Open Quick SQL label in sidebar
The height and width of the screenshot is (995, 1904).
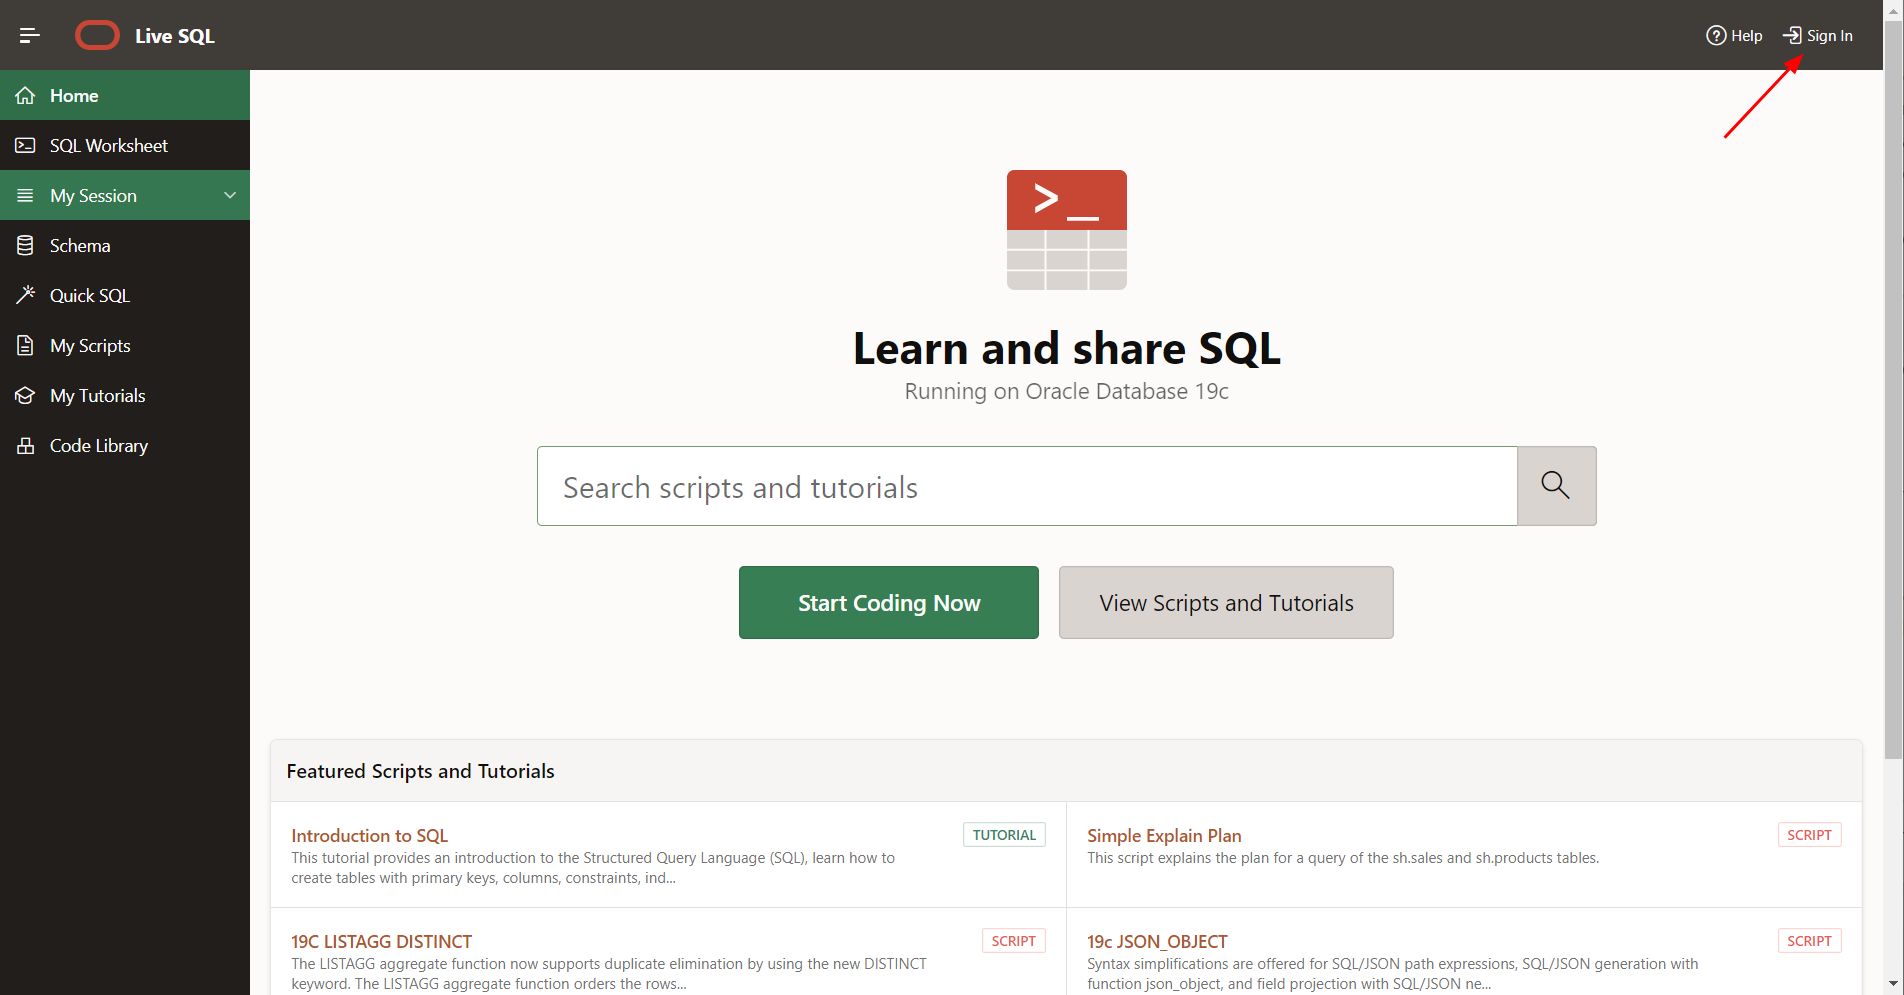[x=90, y=295]
